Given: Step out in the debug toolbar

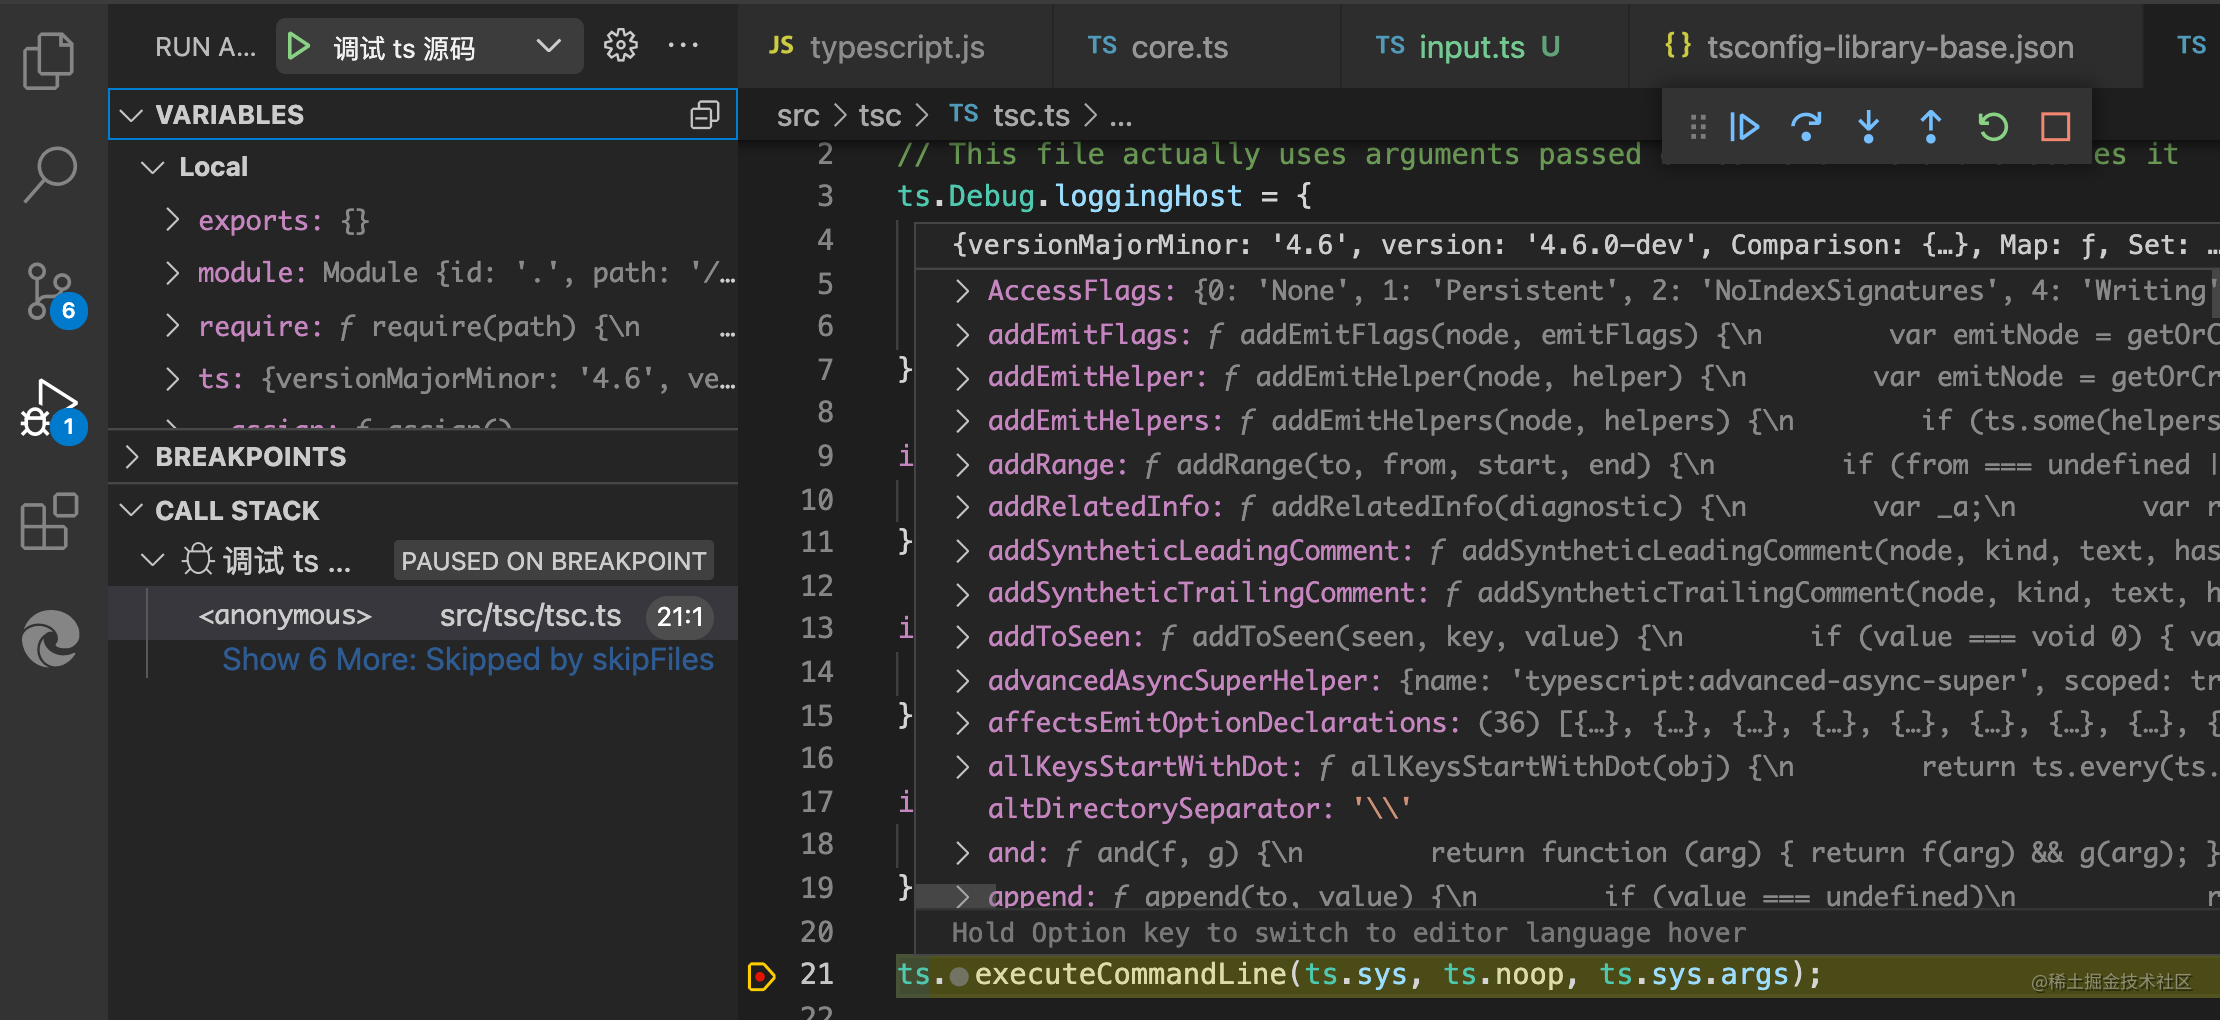Looking at the screenshot, I should pos(1930,127).
